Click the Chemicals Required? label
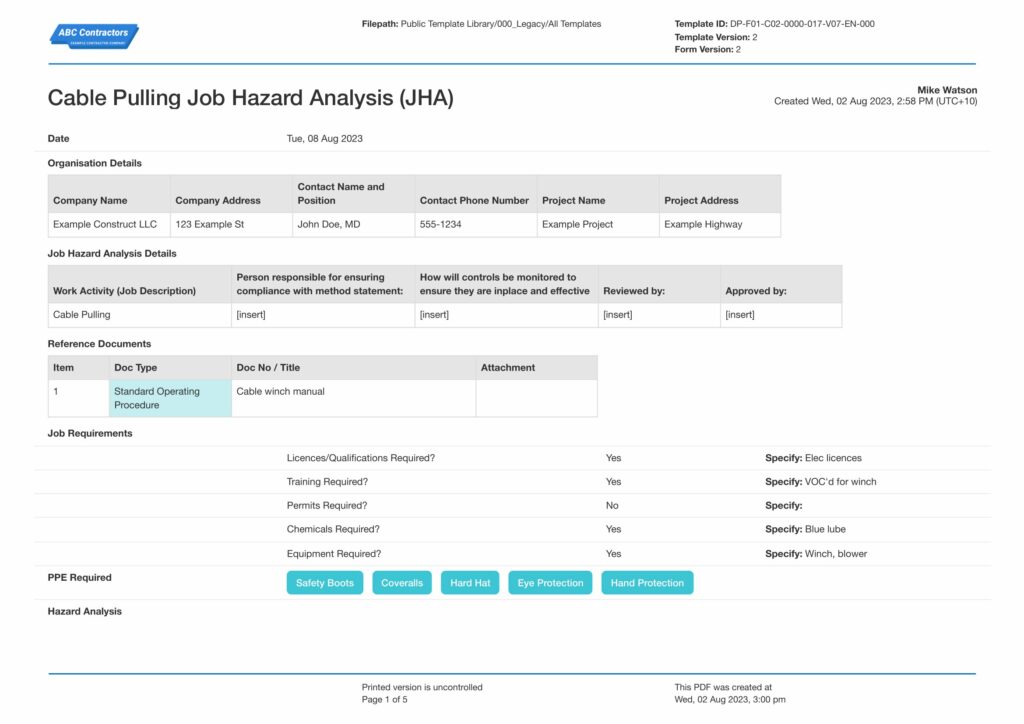This screenshot has height=724, width=1024. 333,529
